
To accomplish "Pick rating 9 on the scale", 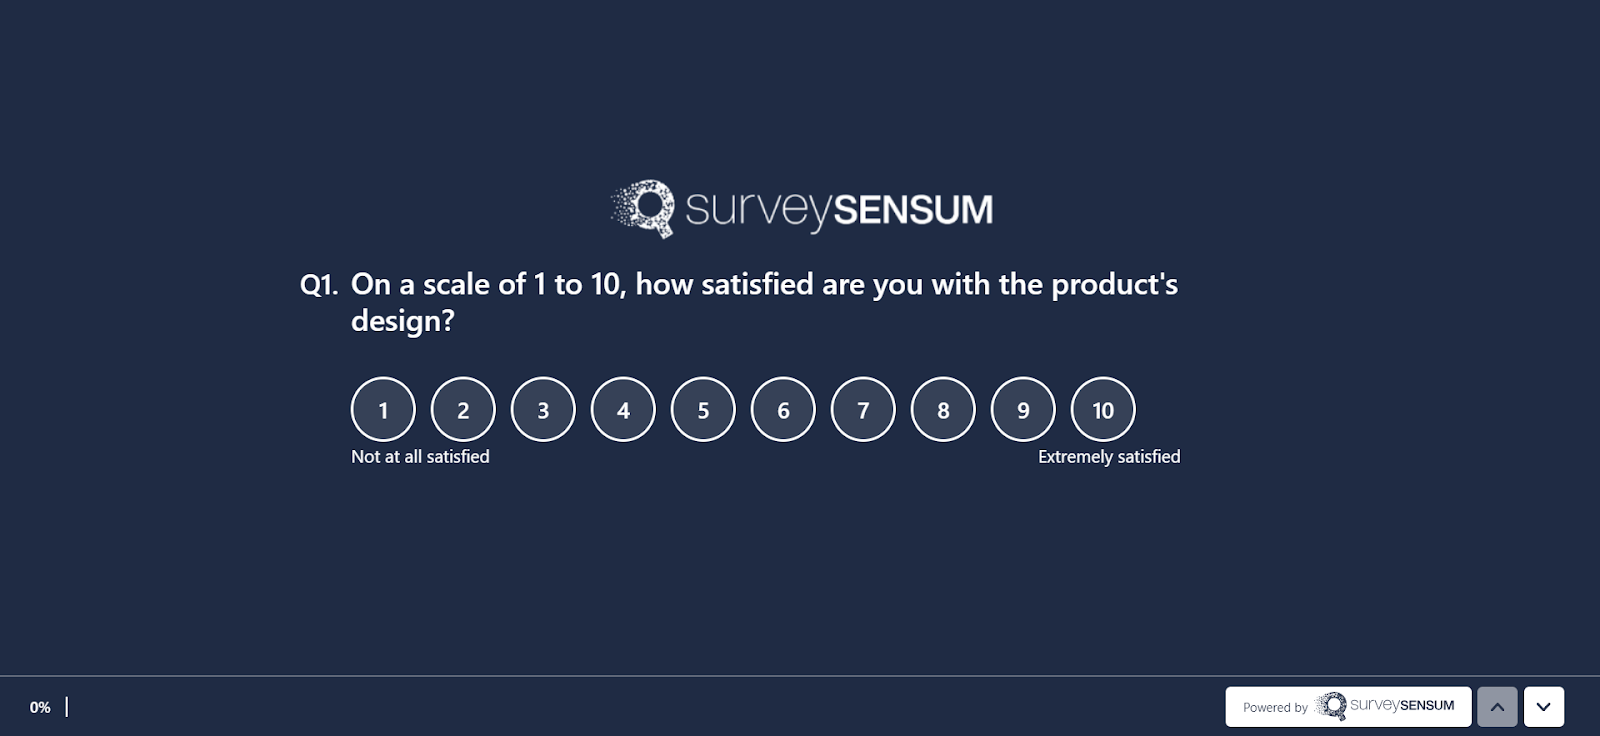I will point(1022,409).
